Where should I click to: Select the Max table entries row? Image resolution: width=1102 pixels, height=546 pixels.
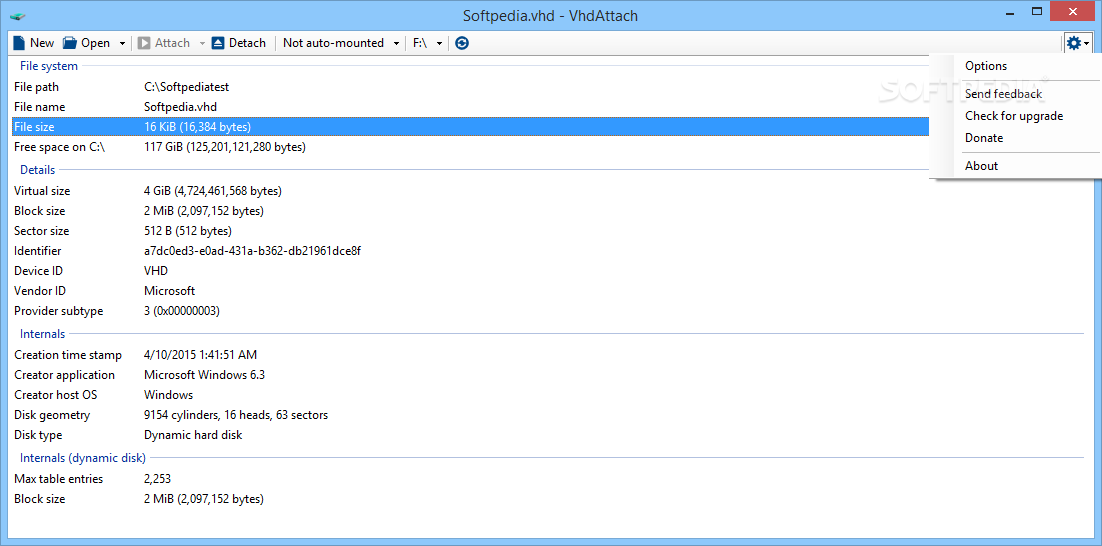[548, 479]
